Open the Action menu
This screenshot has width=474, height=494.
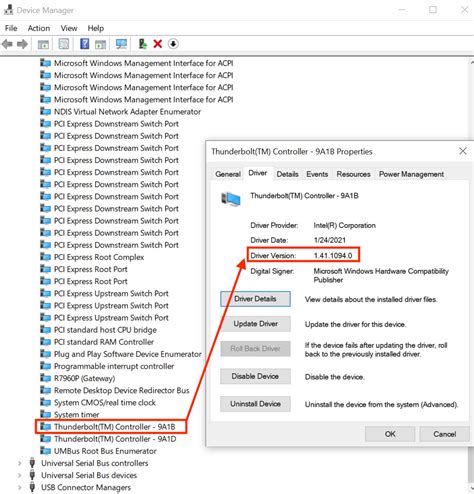(x=39, y=28)
